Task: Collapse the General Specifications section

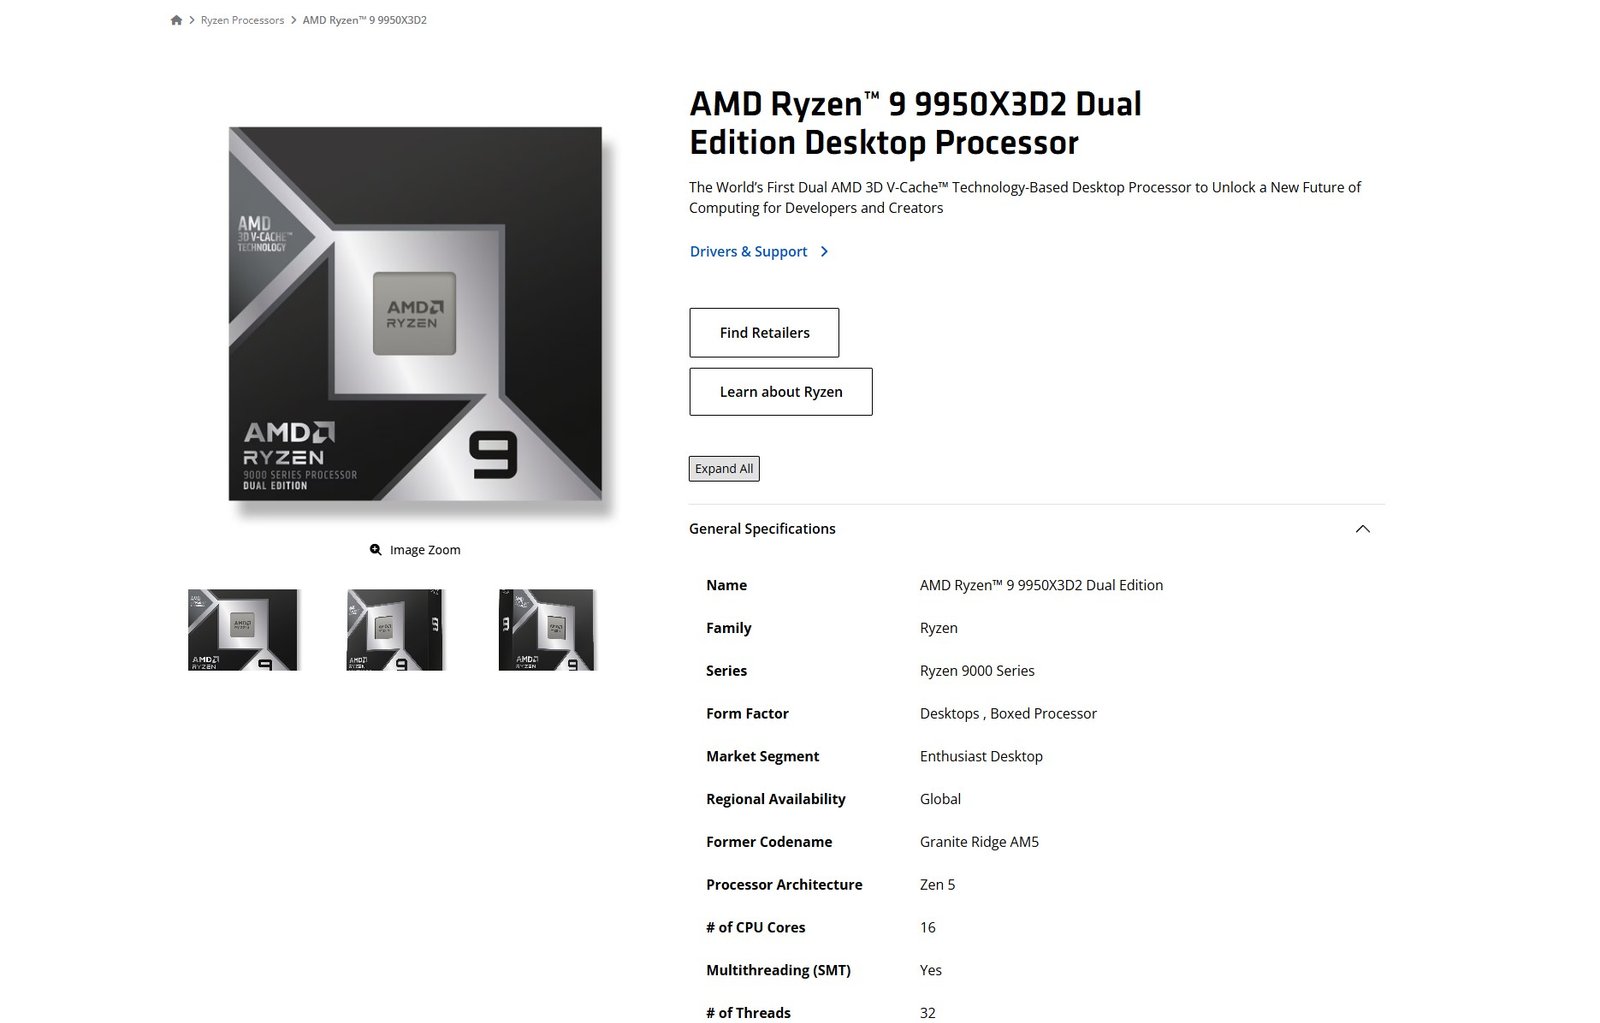Action: [x=1362, y=529]
